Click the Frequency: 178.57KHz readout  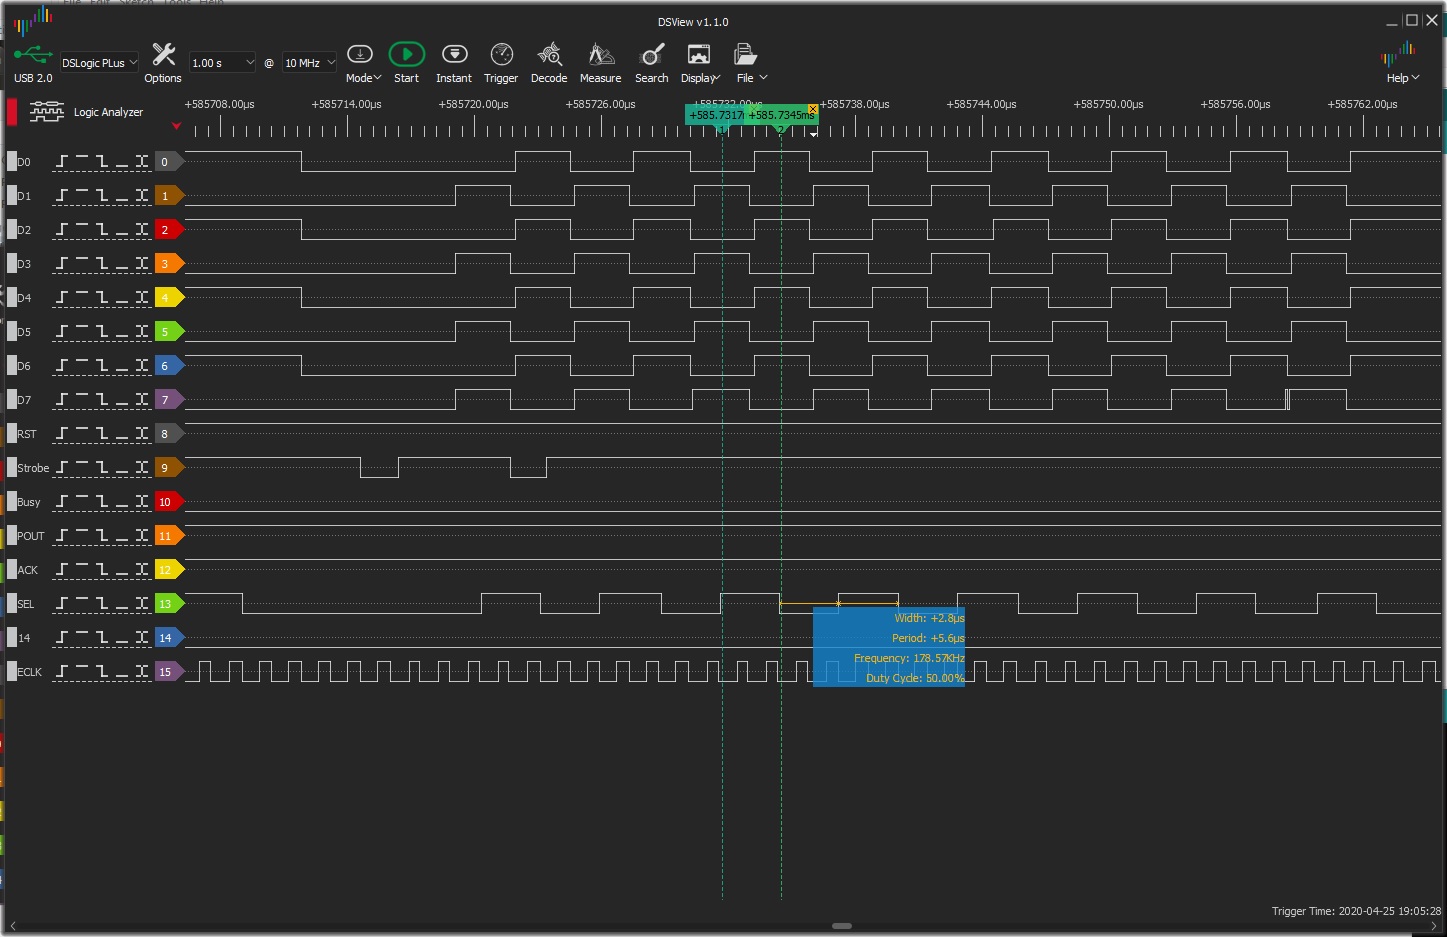909,658
